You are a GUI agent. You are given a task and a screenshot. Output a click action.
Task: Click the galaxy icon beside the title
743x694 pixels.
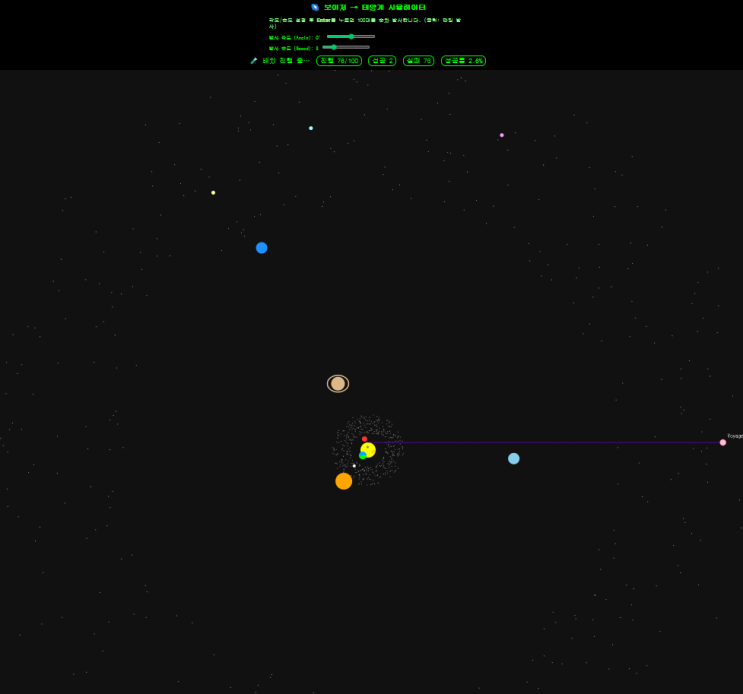[315, 7]
